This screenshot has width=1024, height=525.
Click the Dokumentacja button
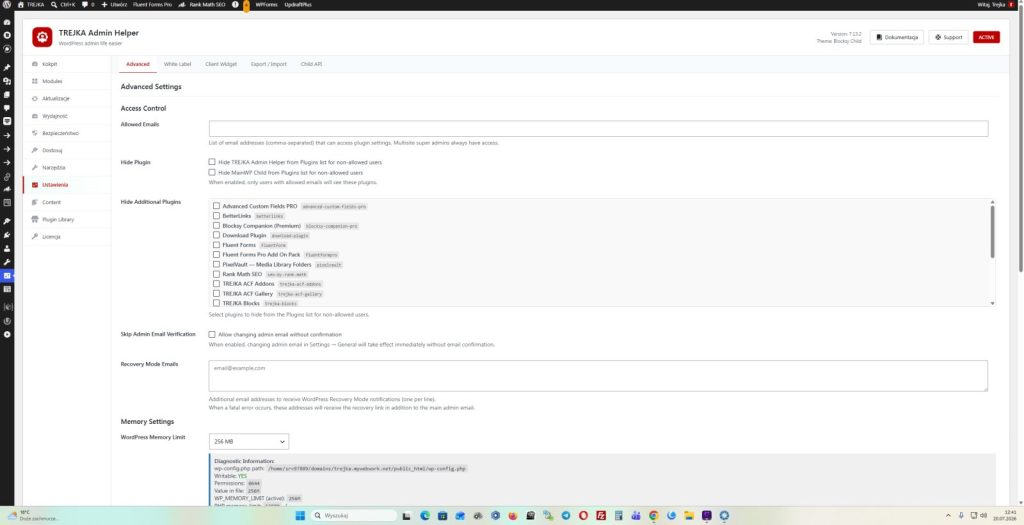[x=897, y=37]
